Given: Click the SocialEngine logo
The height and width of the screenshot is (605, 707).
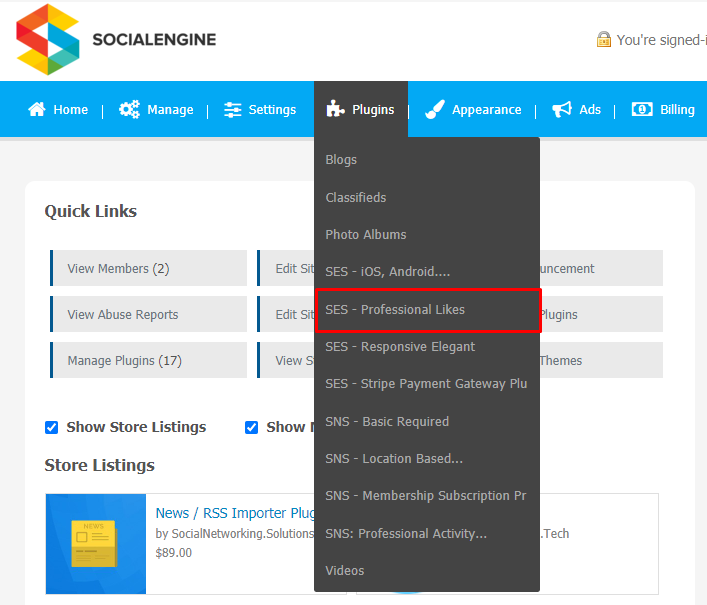Looking at the screenshot, I should 116,40.
